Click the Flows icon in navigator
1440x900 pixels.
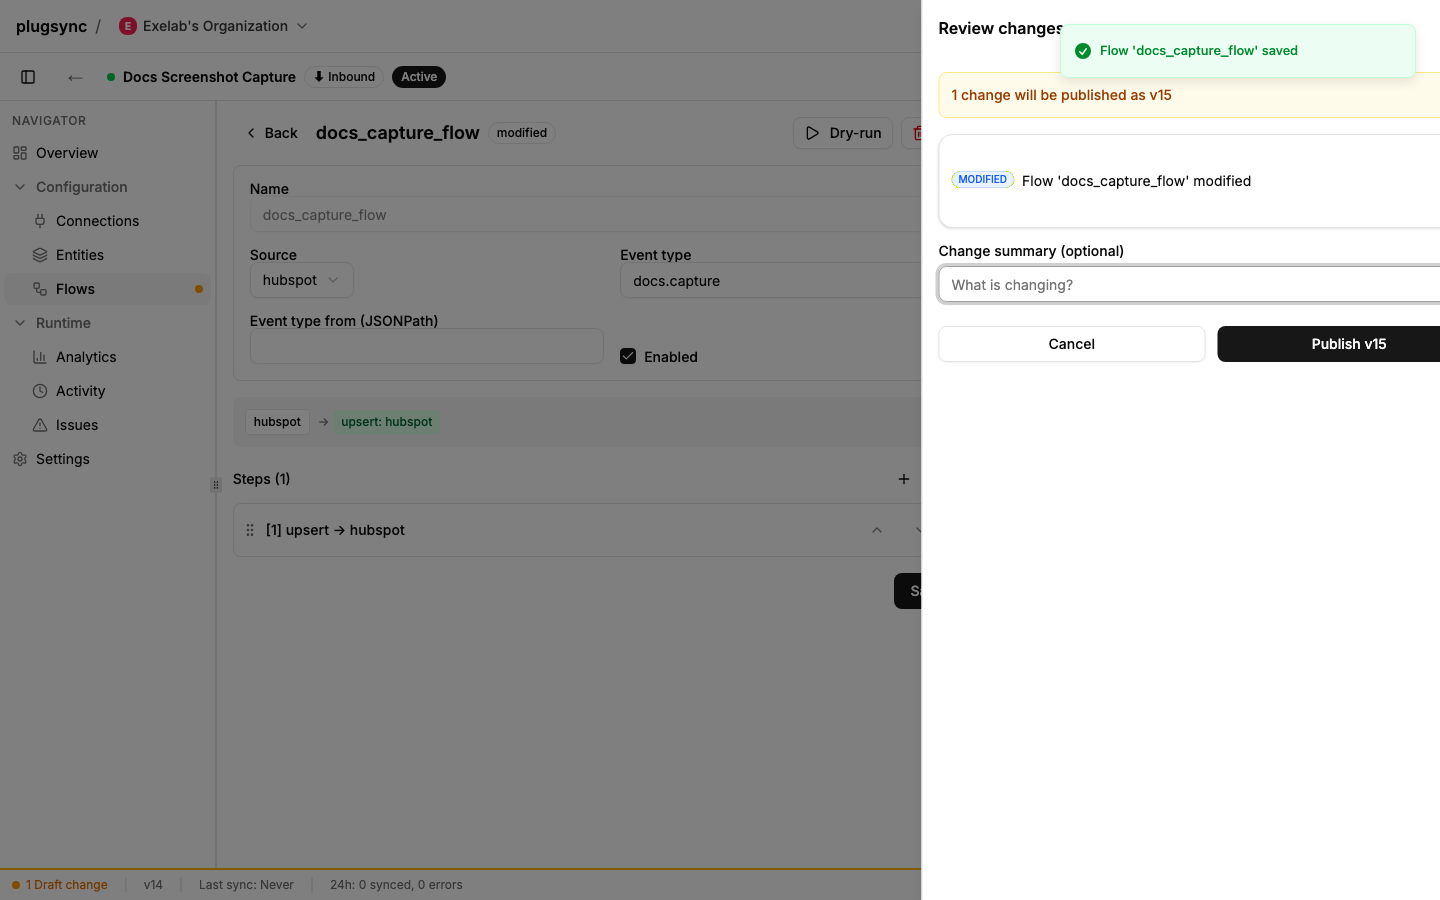coord(40,289)
